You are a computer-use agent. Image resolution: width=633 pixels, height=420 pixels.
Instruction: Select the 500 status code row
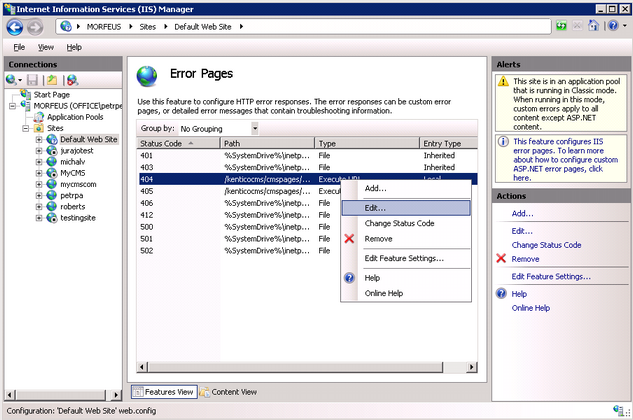click(x=308, y=227)
